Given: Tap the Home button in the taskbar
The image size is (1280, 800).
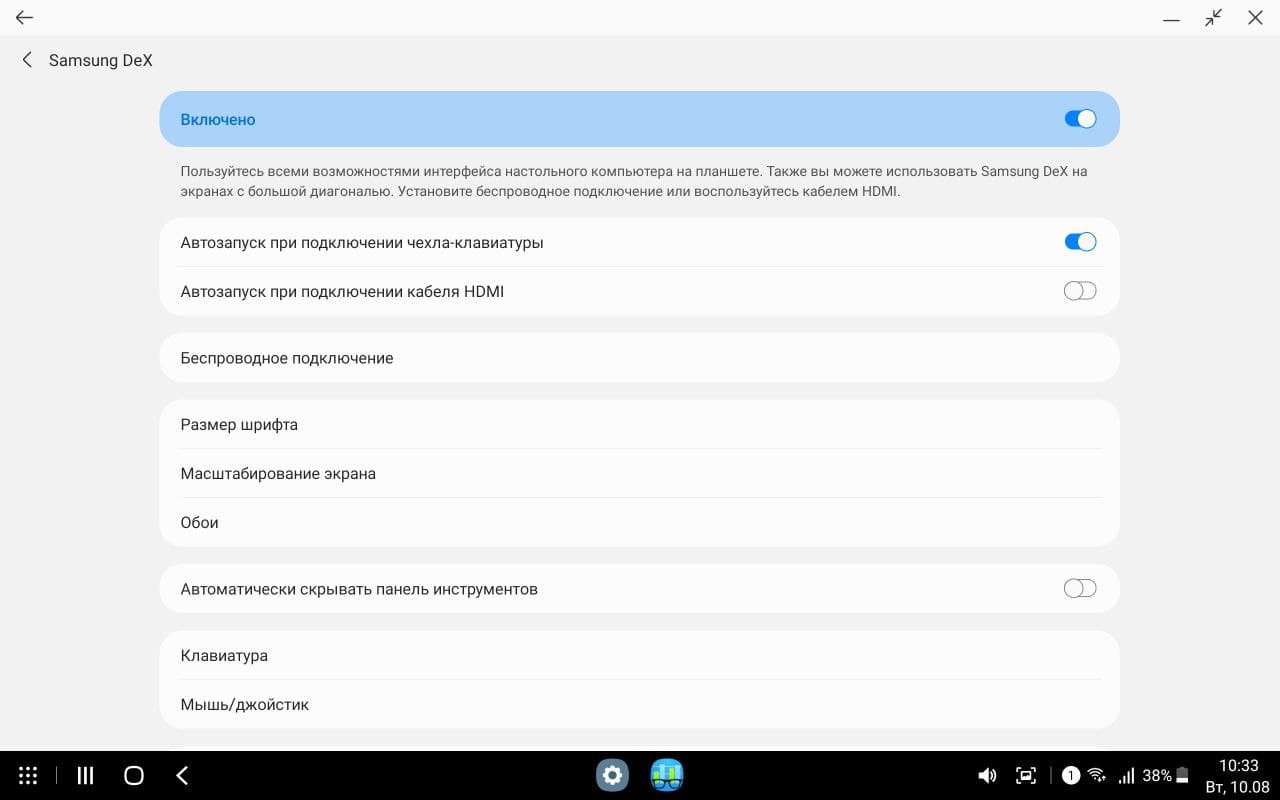Looking at the screenshot, I should [133, 775].
